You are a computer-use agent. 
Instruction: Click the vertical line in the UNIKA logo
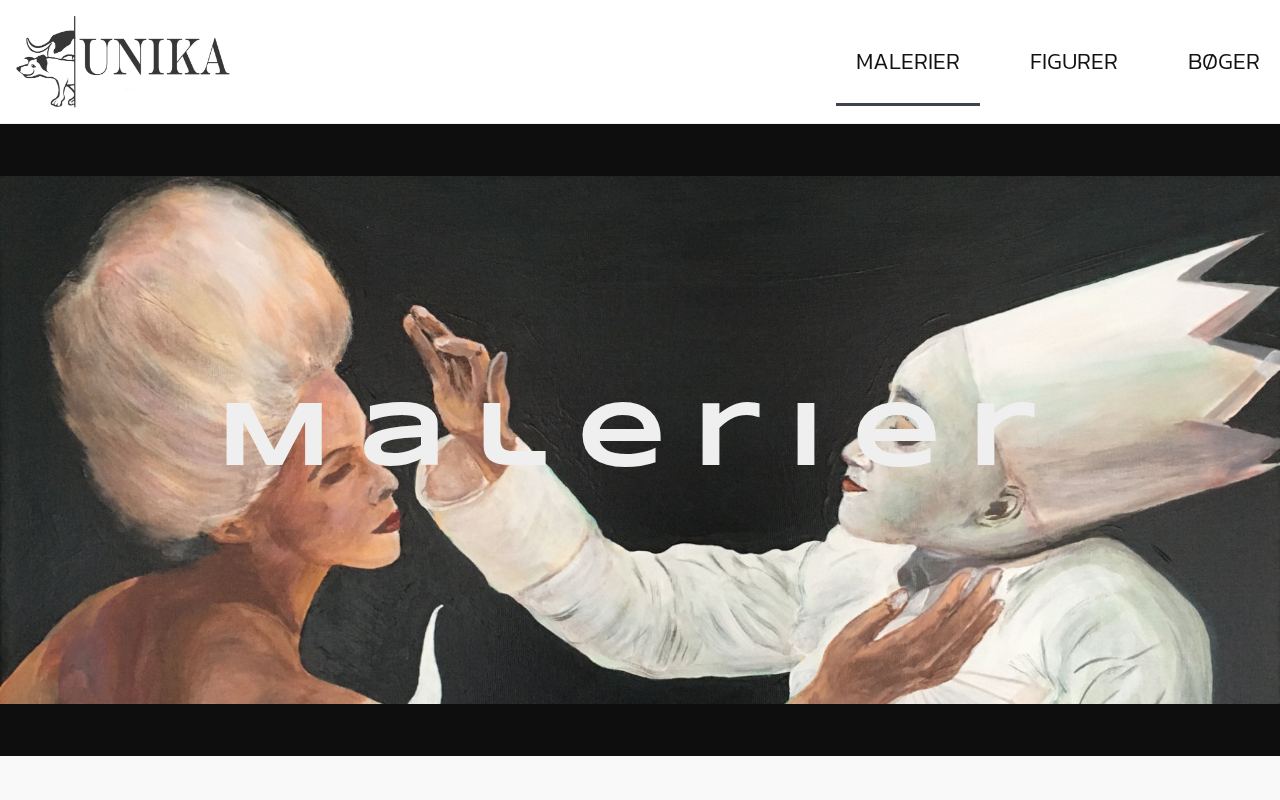point(76,62)
